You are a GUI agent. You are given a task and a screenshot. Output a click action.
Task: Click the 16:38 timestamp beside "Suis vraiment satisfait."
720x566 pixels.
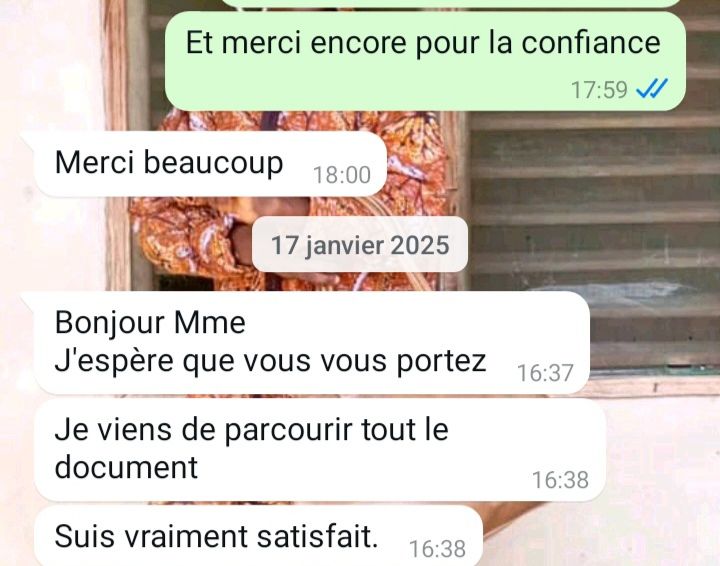437,549
